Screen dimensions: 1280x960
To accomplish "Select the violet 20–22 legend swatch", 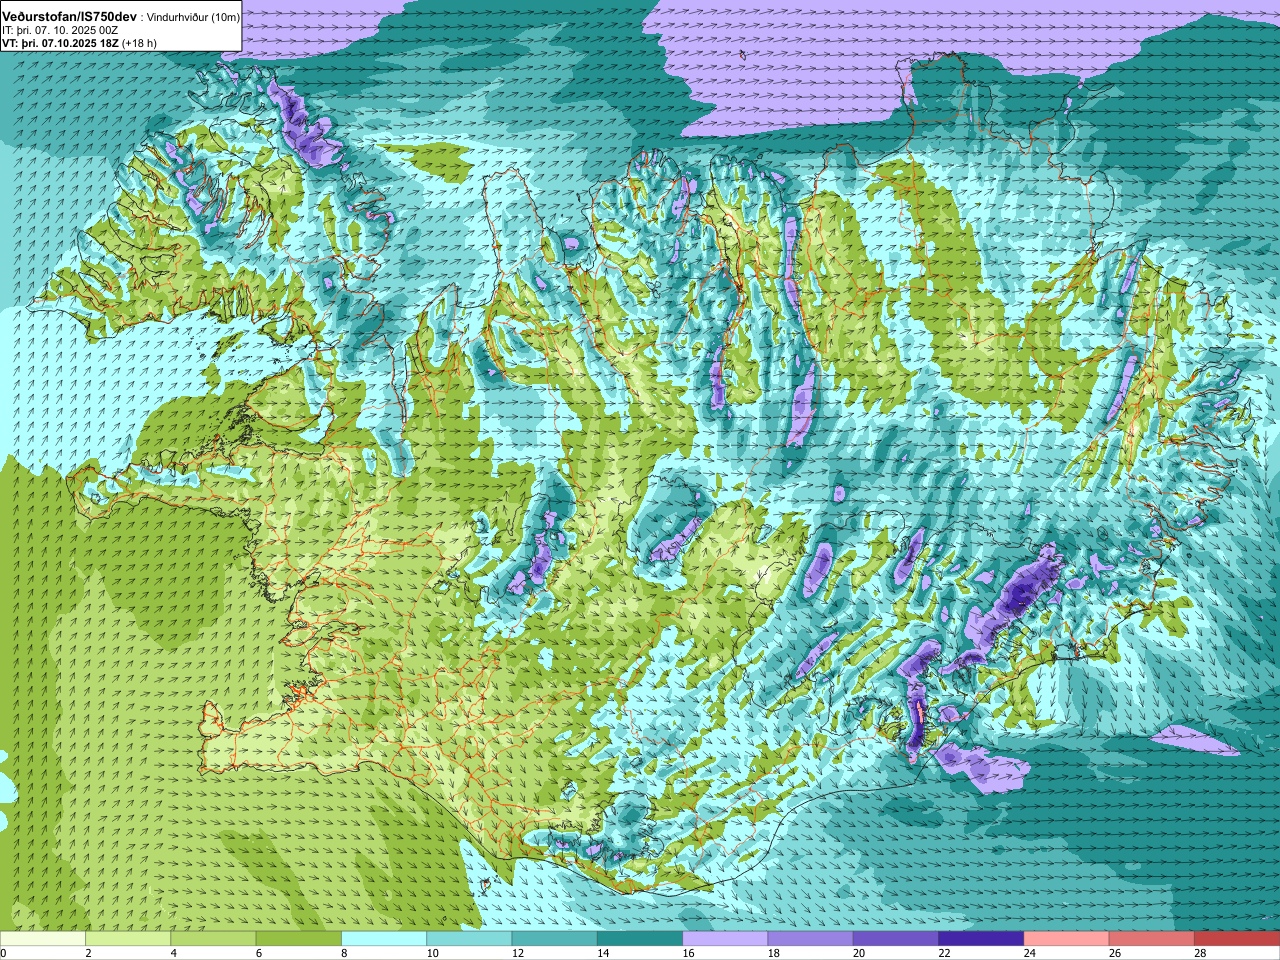I will coord(896,939).
